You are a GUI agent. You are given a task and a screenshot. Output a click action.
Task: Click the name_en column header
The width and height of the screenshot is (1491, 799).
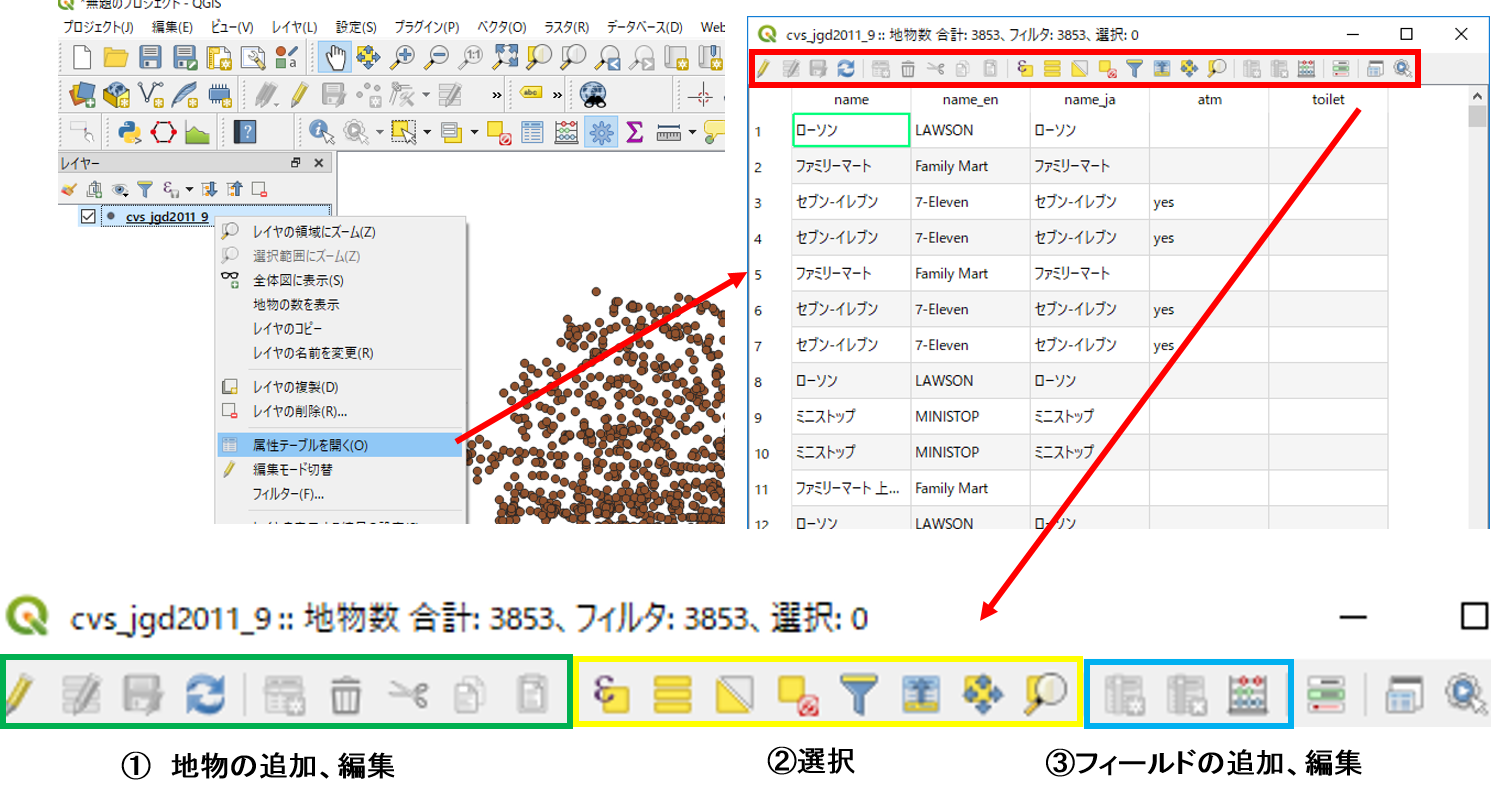tap(970, 100)
